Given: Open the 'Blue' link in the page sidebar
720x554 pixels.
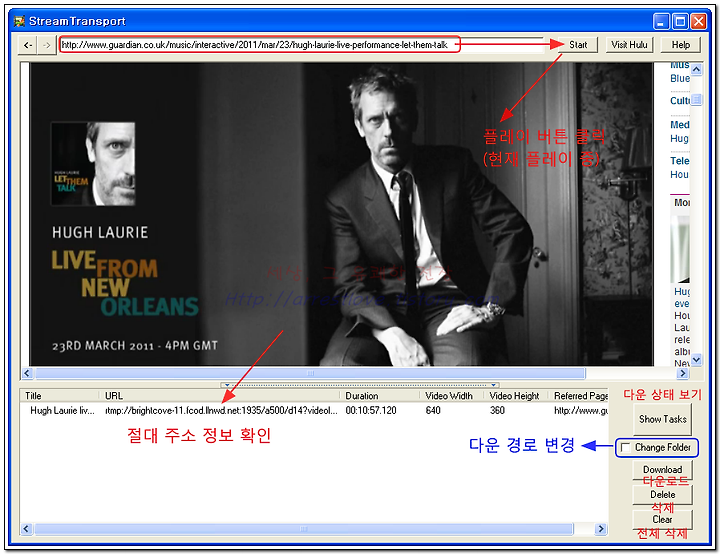Looking at the screenshot, I should click(680, 79).
